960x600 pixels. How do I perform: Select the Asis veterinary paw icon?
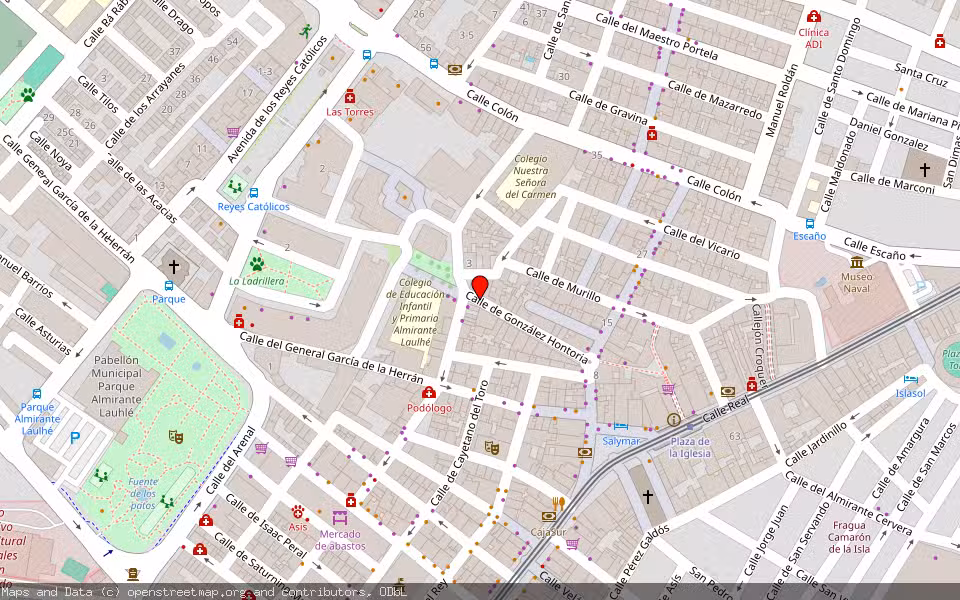pos(298,511)
